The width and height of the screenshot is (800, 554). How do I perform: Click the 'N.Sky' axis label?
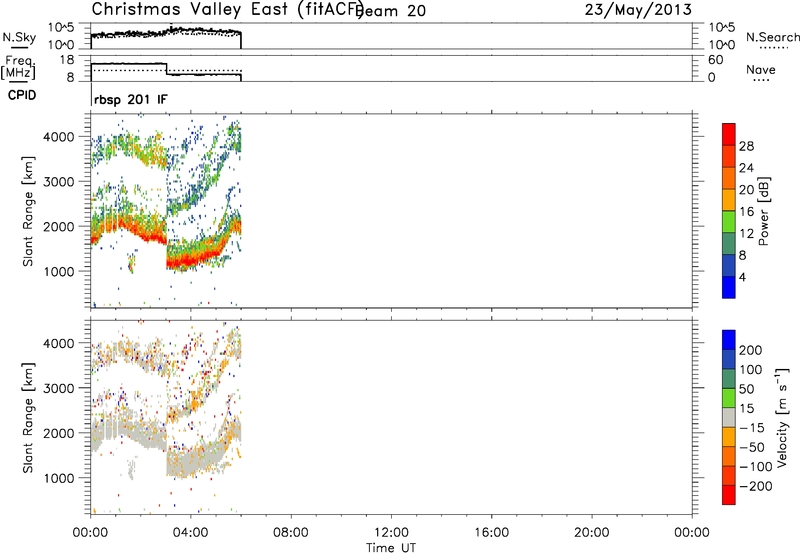19,37
